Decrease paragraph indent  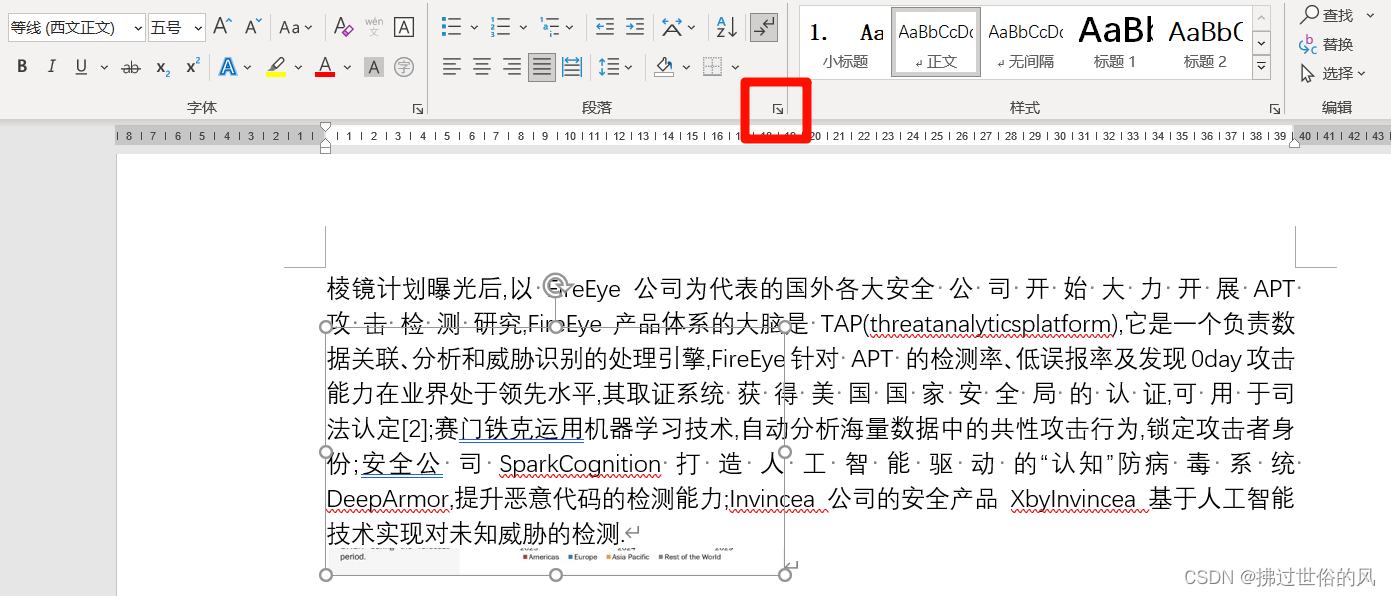(x=605, y=27)
